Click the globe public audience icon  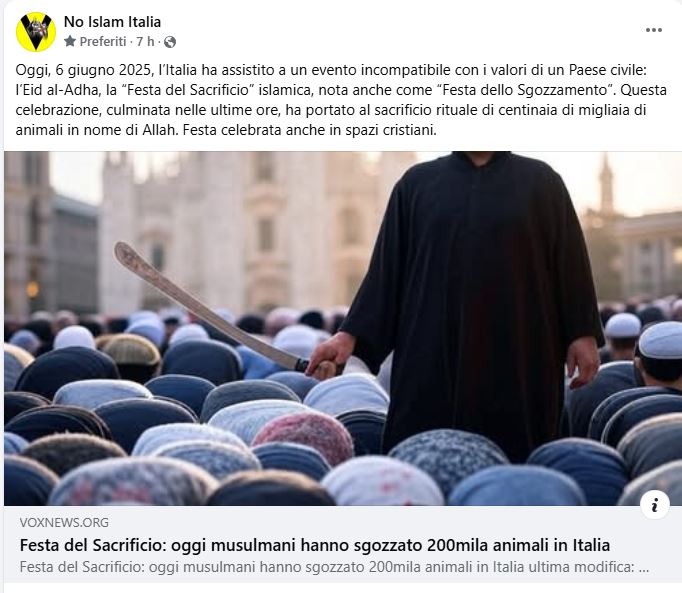tap(170, 42)
